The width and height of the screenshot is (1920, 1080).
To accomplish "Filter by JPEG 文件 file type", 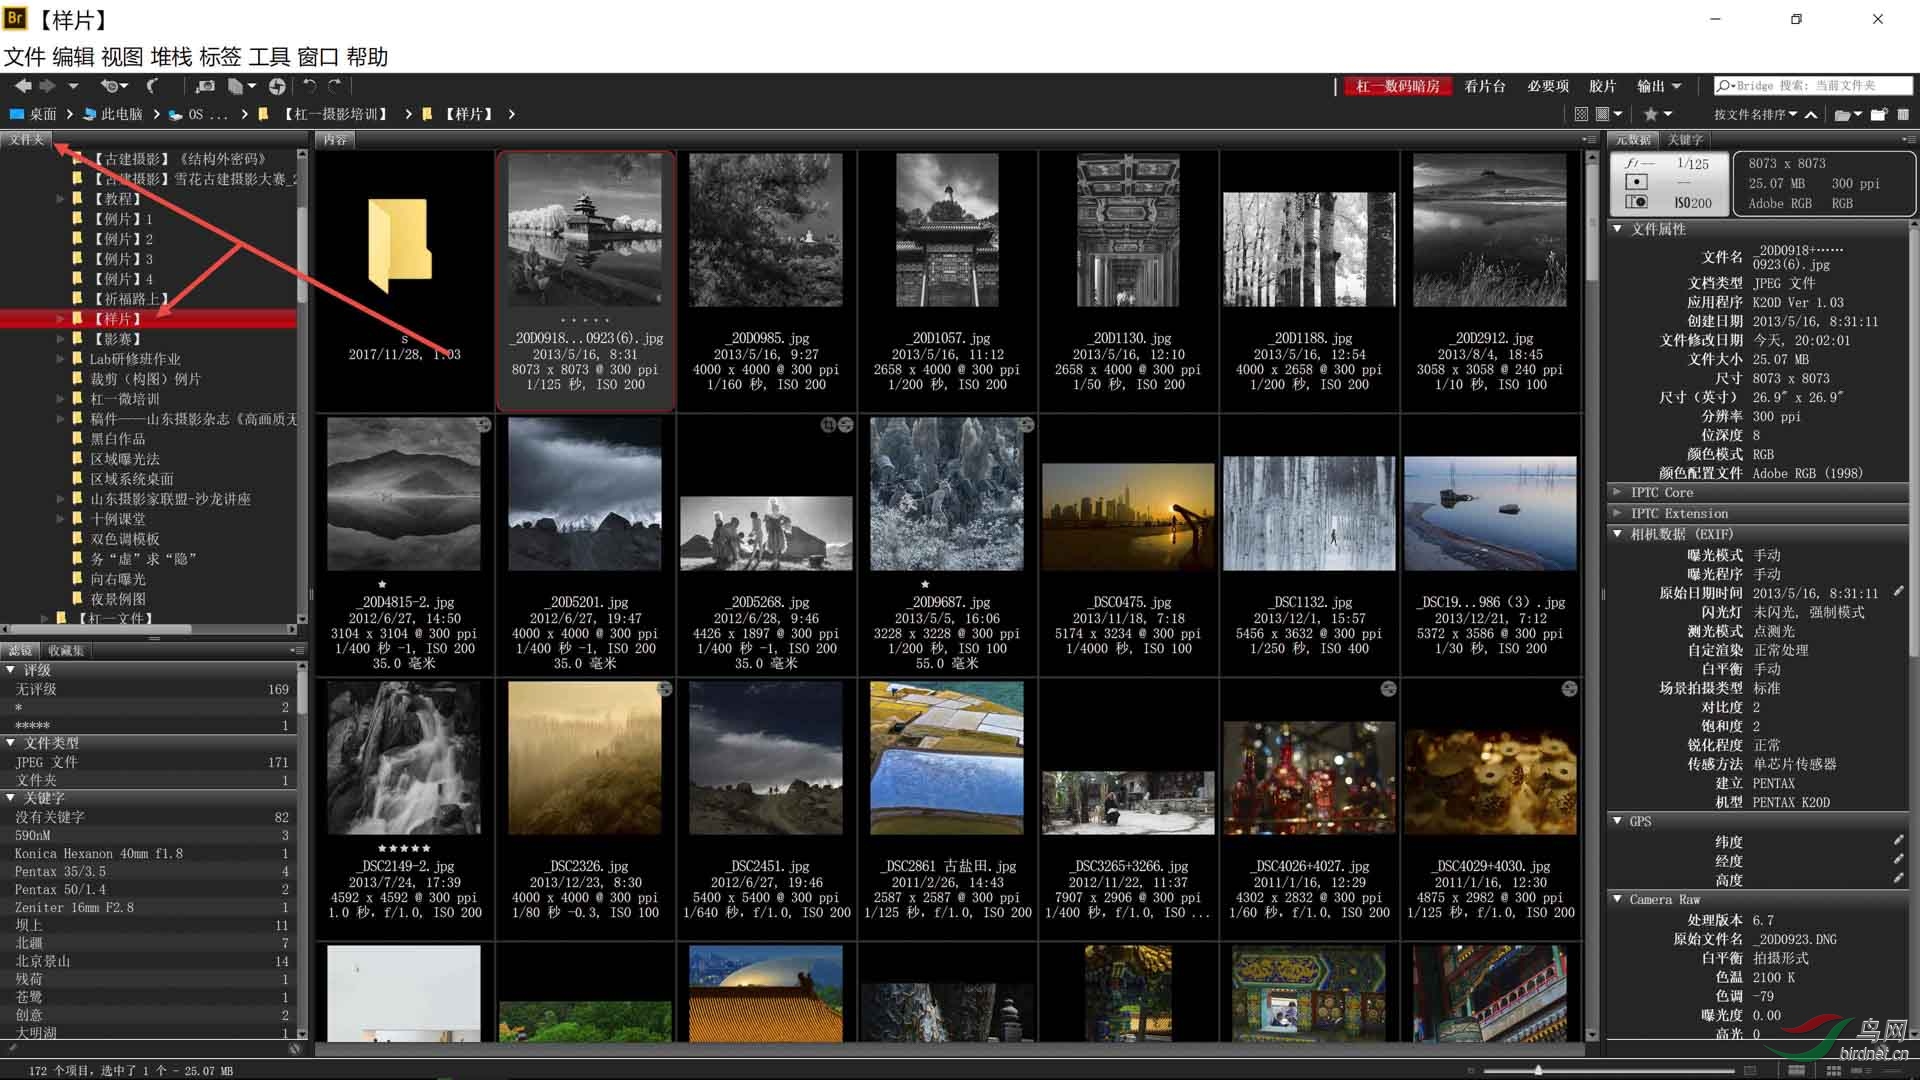I will (x=46, y=762).
